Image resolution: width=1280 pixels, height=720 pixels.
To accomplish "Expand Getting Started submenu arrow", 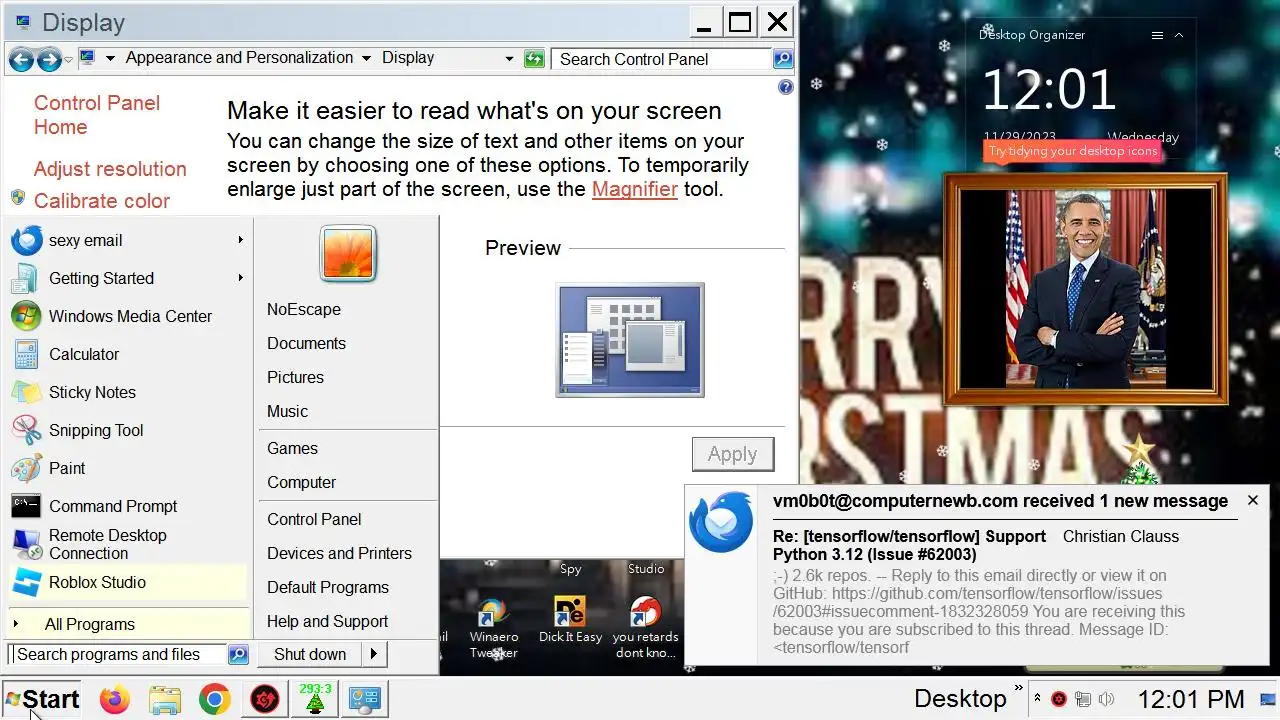I will 241,278.
